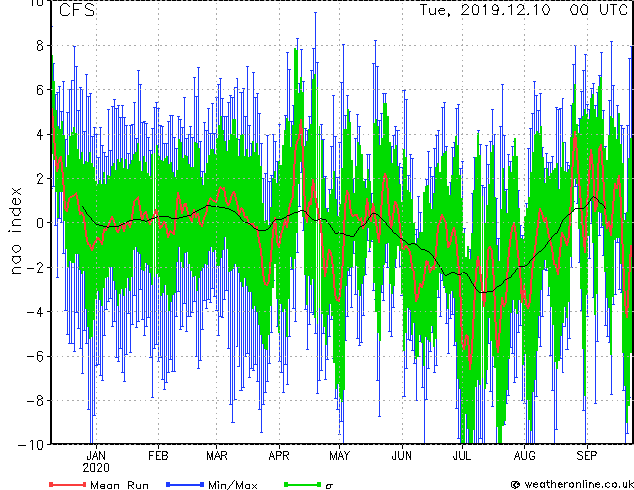Select the JUN month axis label
634x490 pixels.
[x=402, y=456]
